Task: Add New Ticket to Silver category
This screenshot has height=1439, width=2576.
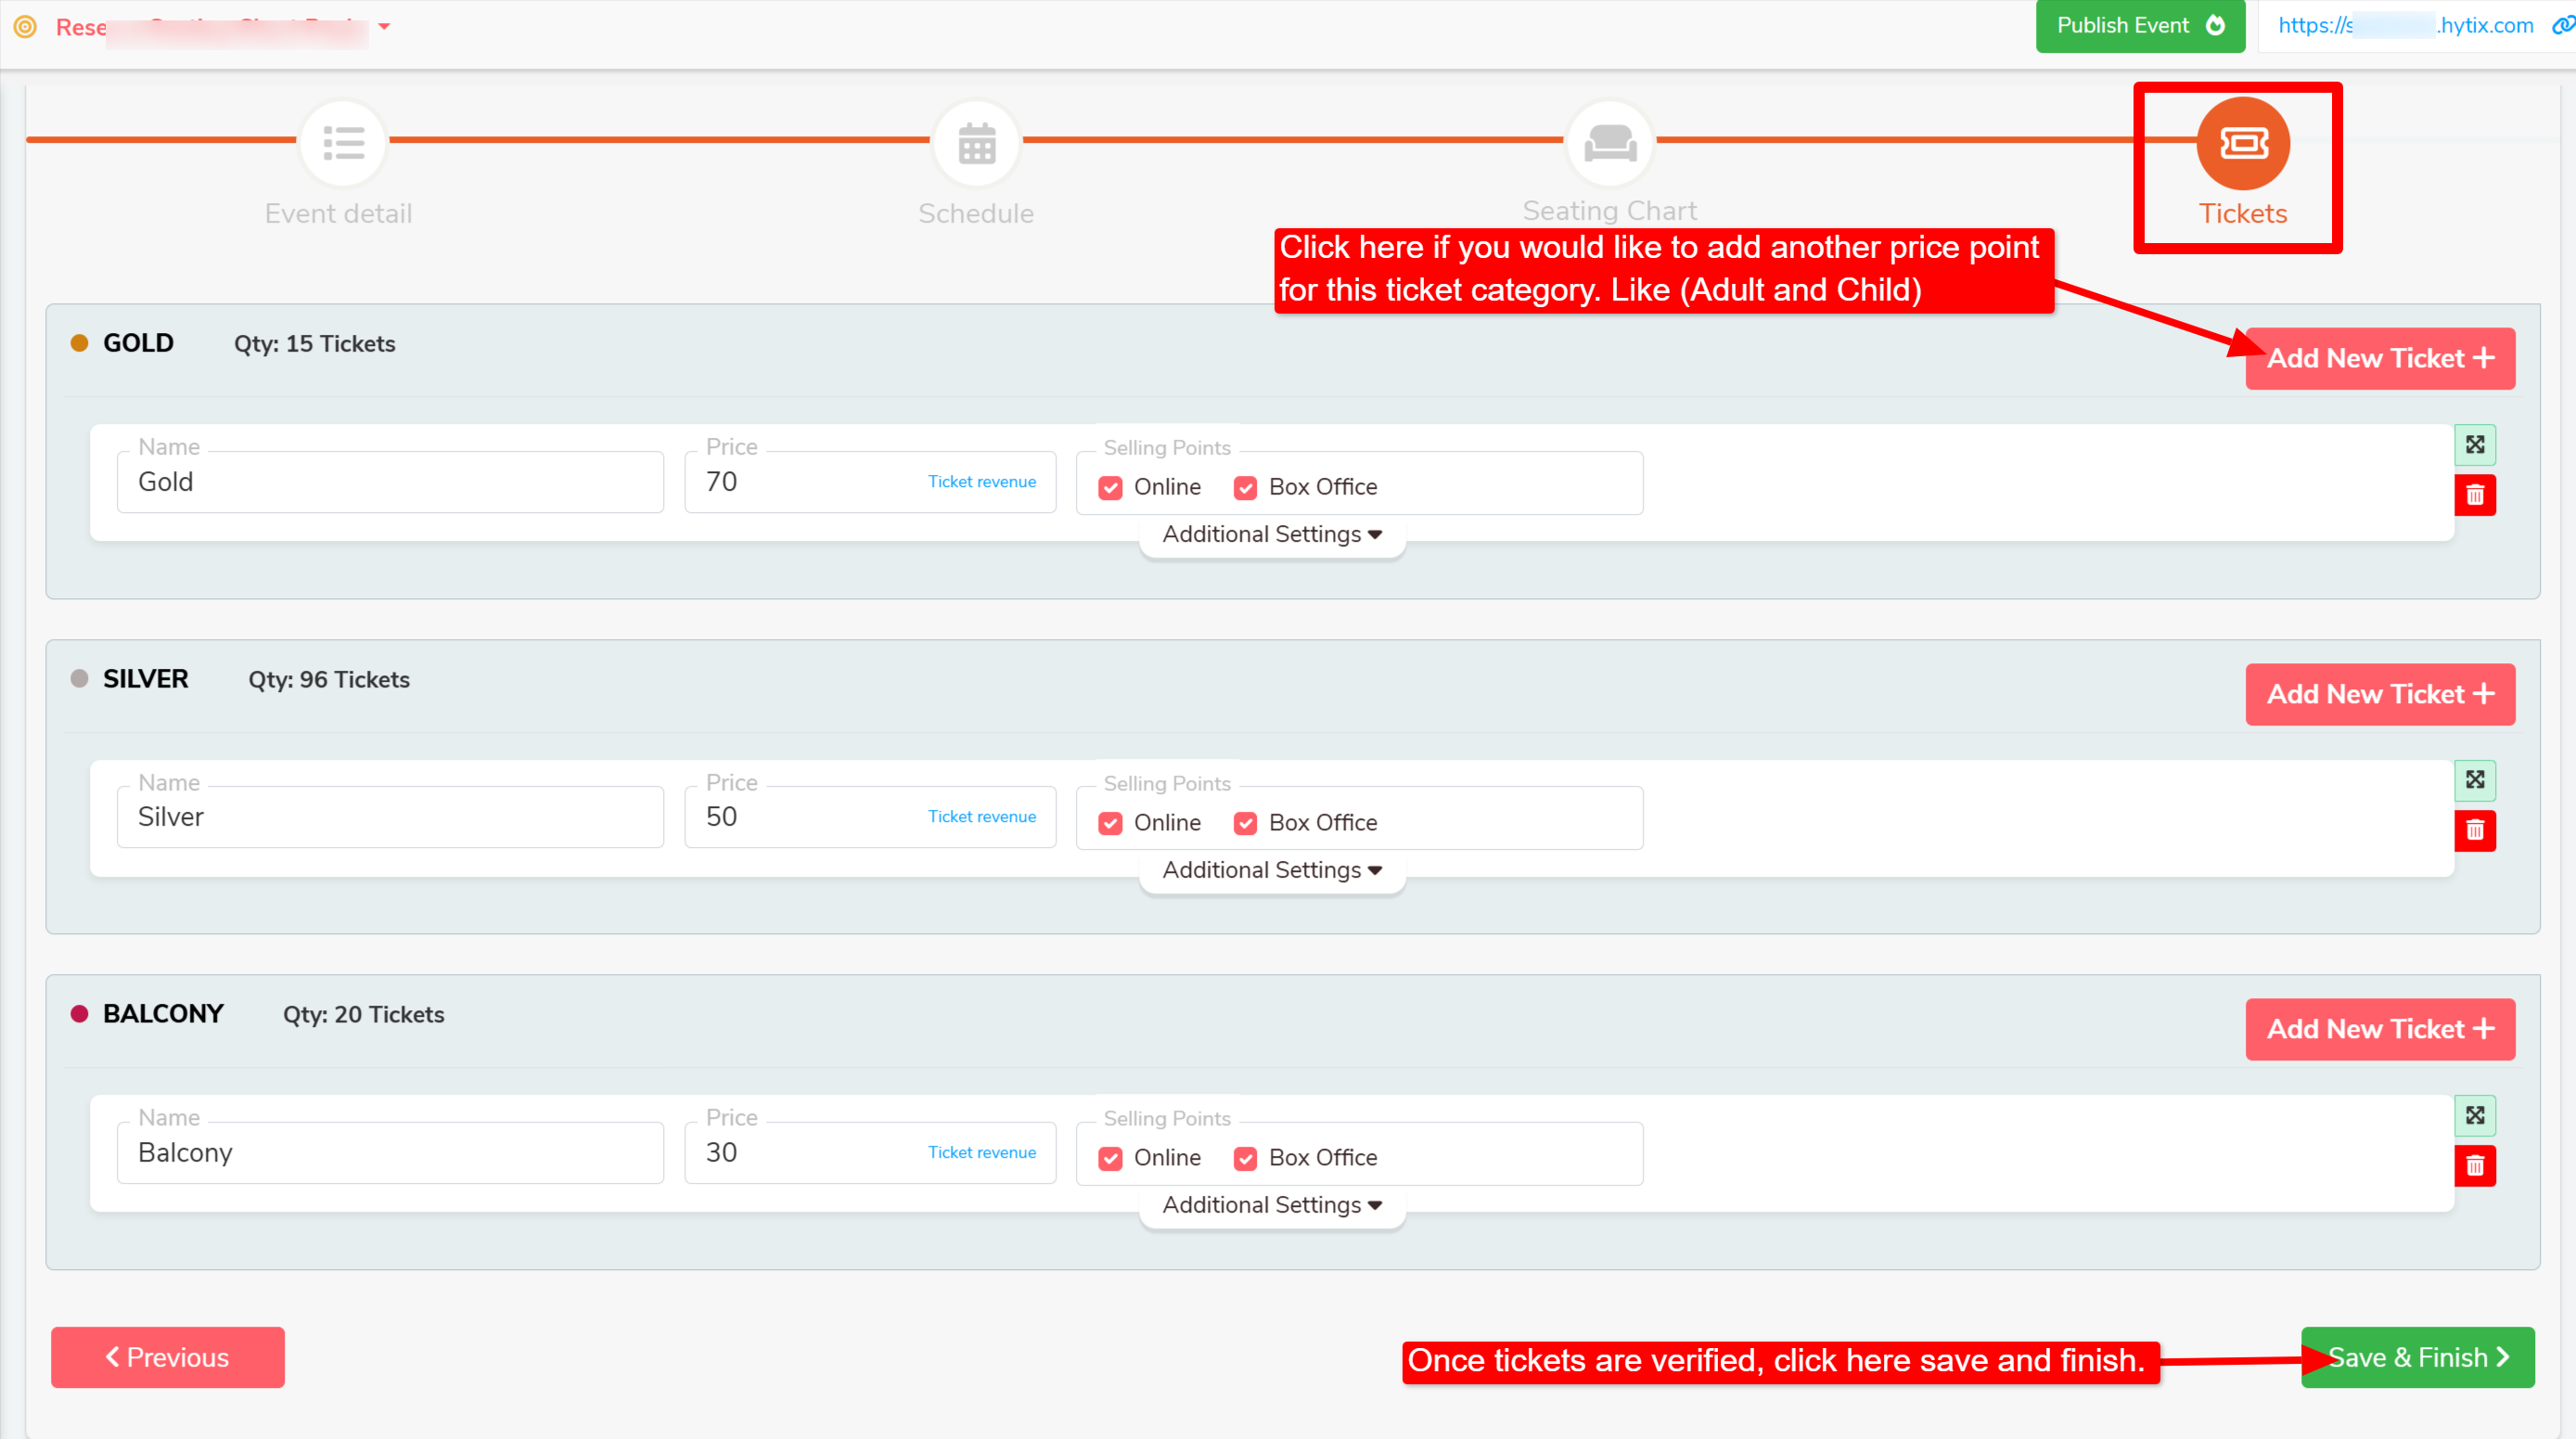Action: tap(2379, 694)
